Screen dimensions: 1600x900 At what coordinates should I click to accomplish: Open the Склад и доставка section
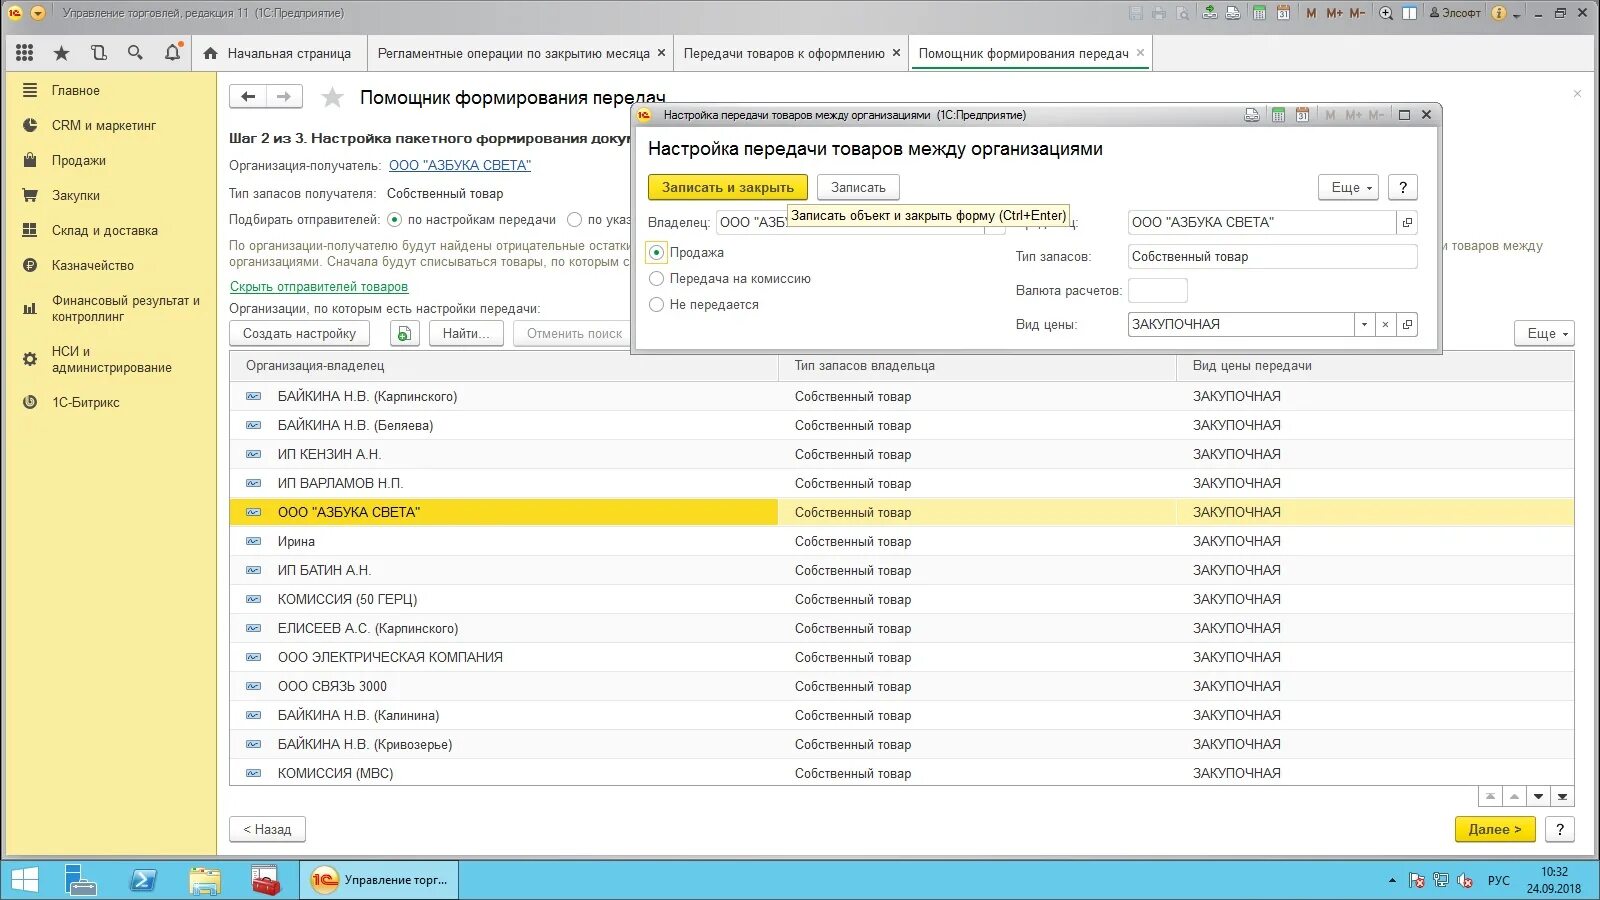coord(105,230)
